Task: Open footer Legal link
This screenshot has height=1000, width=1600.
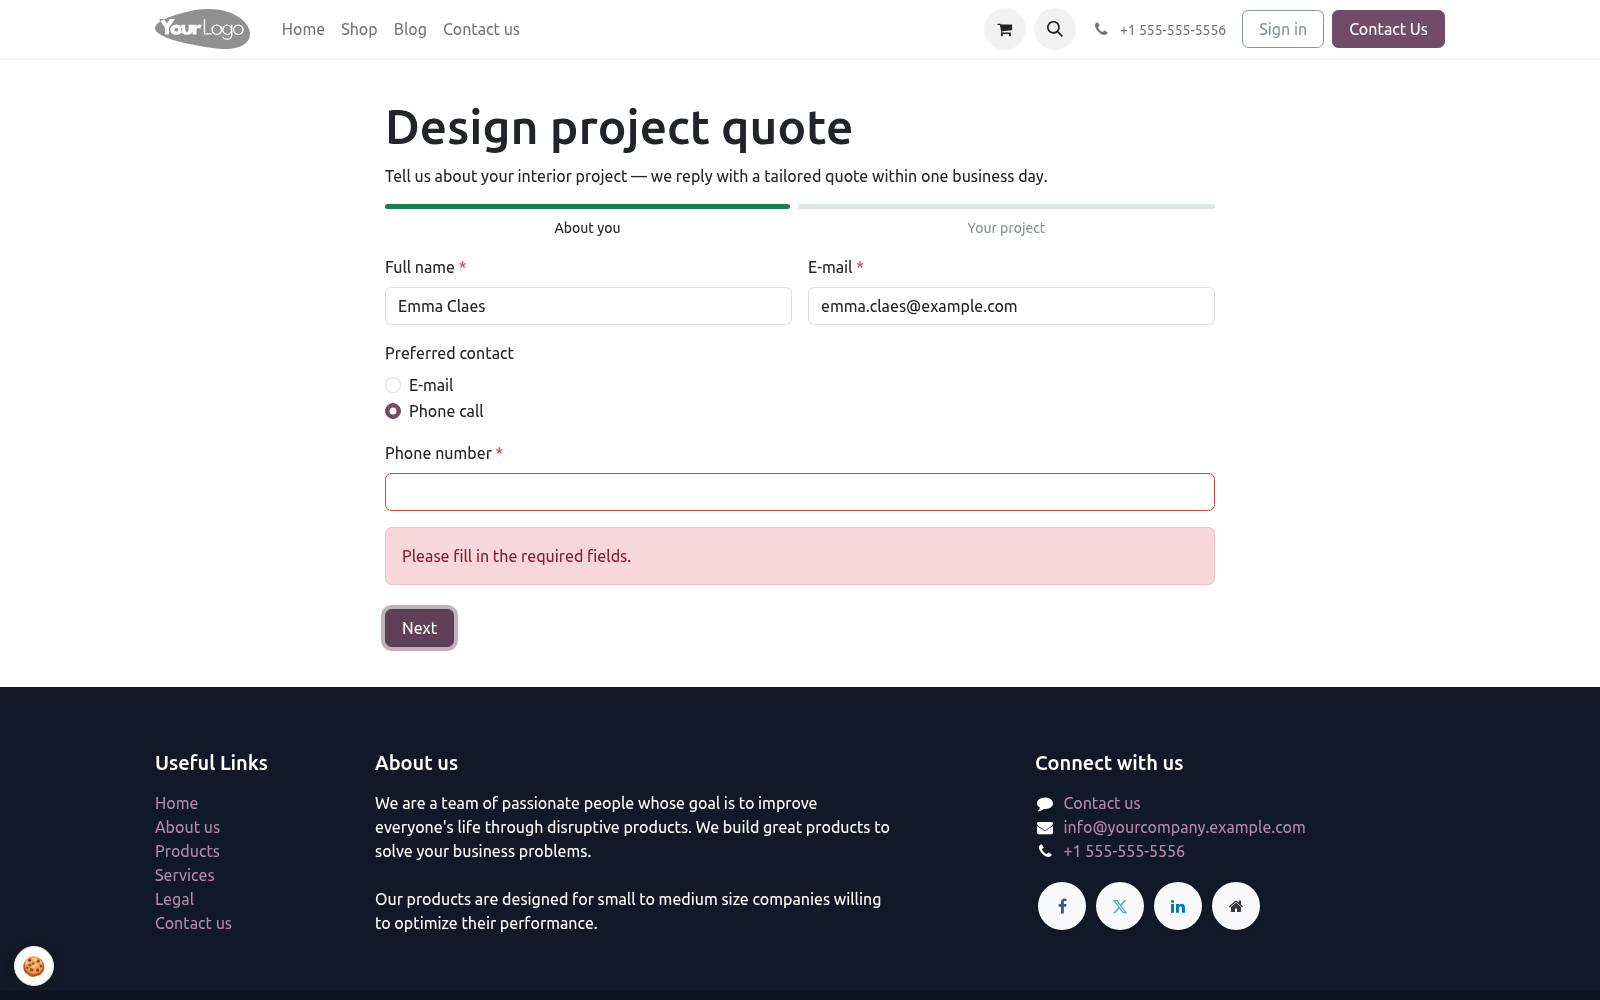Action: click(x=174, y=899)
